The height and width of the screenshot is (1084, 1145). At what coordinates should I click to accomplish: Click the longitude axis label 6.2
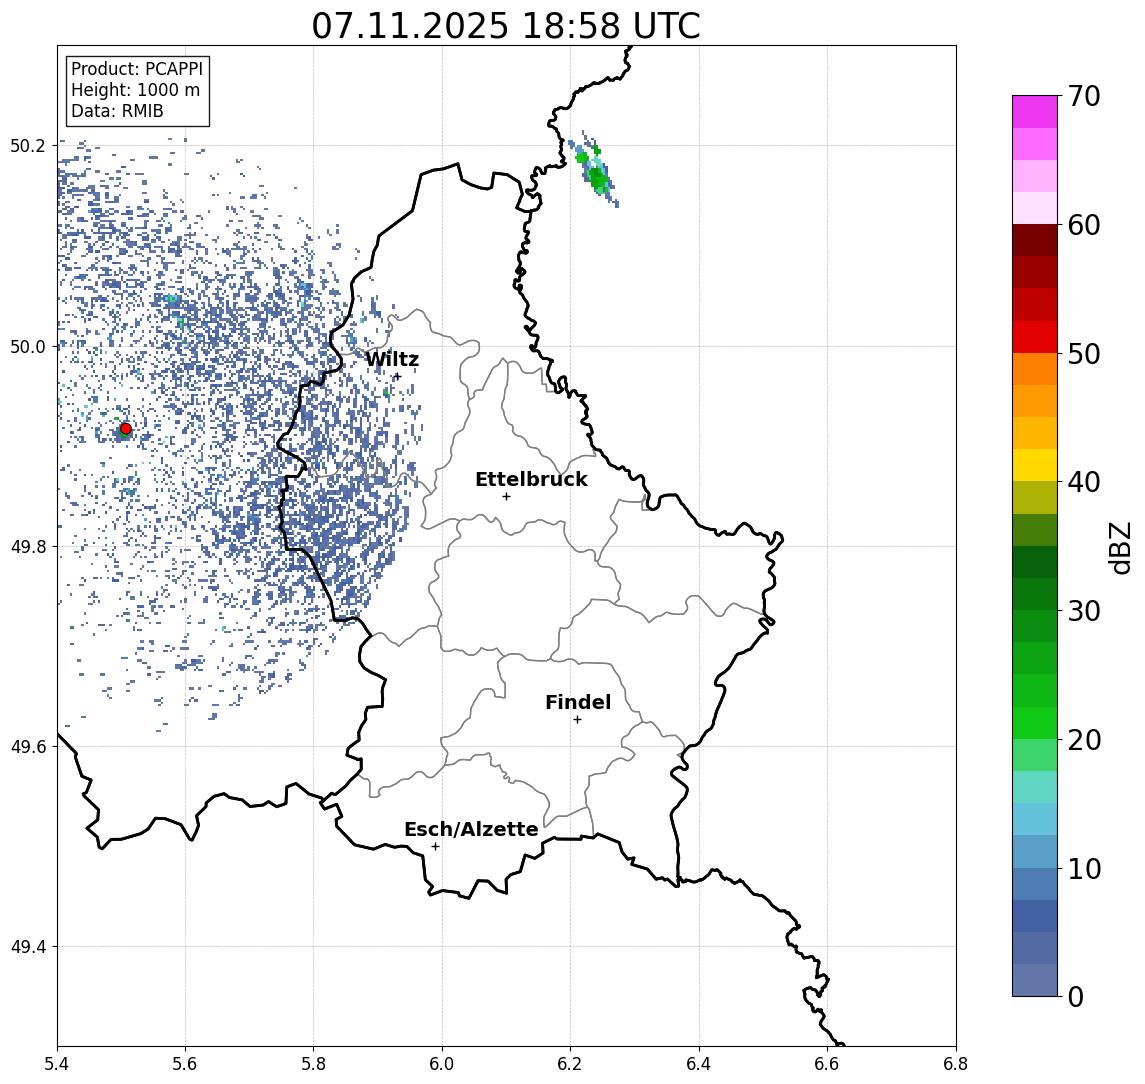coord(570,1064)
